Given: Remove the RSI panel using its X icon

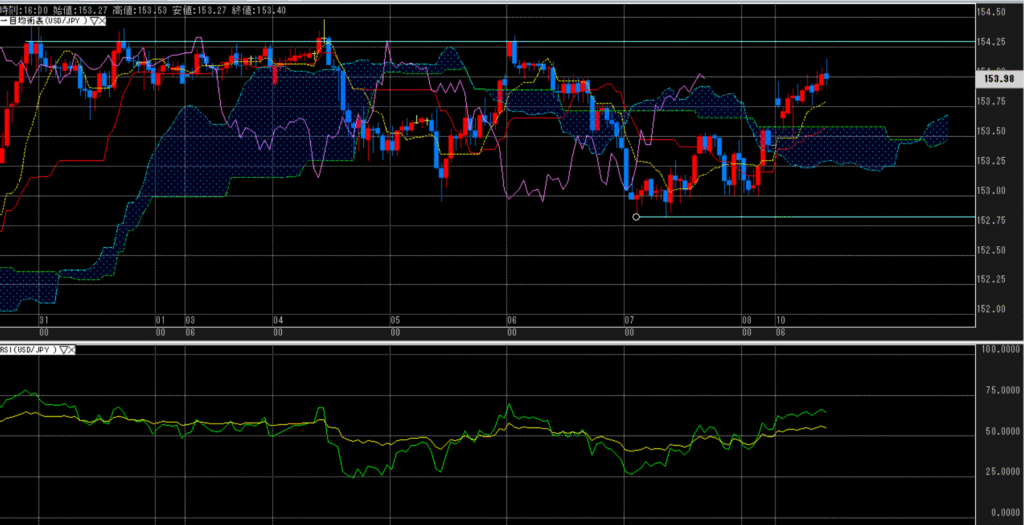Looking at the screenshot, I should coord(72,351).
